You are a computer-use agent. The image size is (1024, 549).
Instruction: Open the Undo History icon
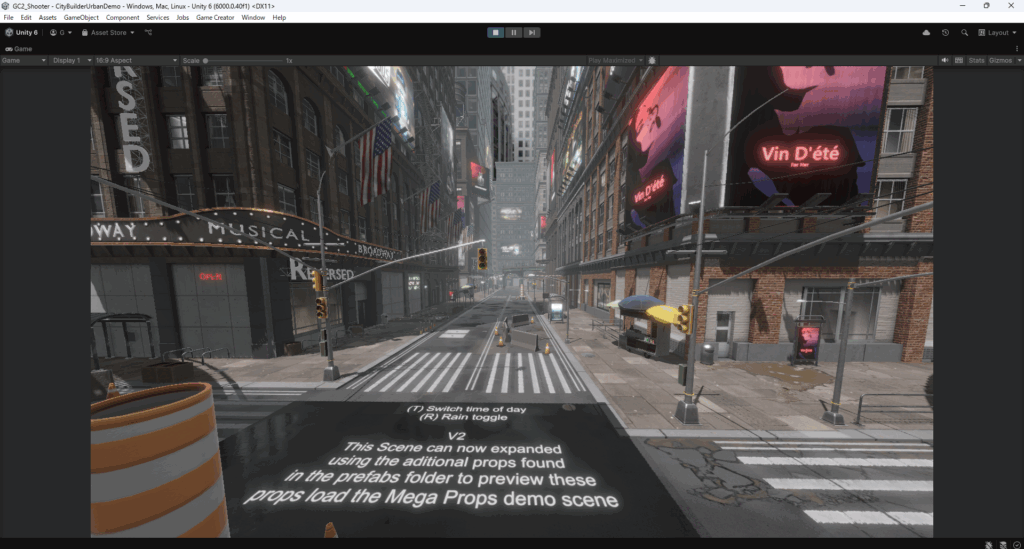click(945, 32)
